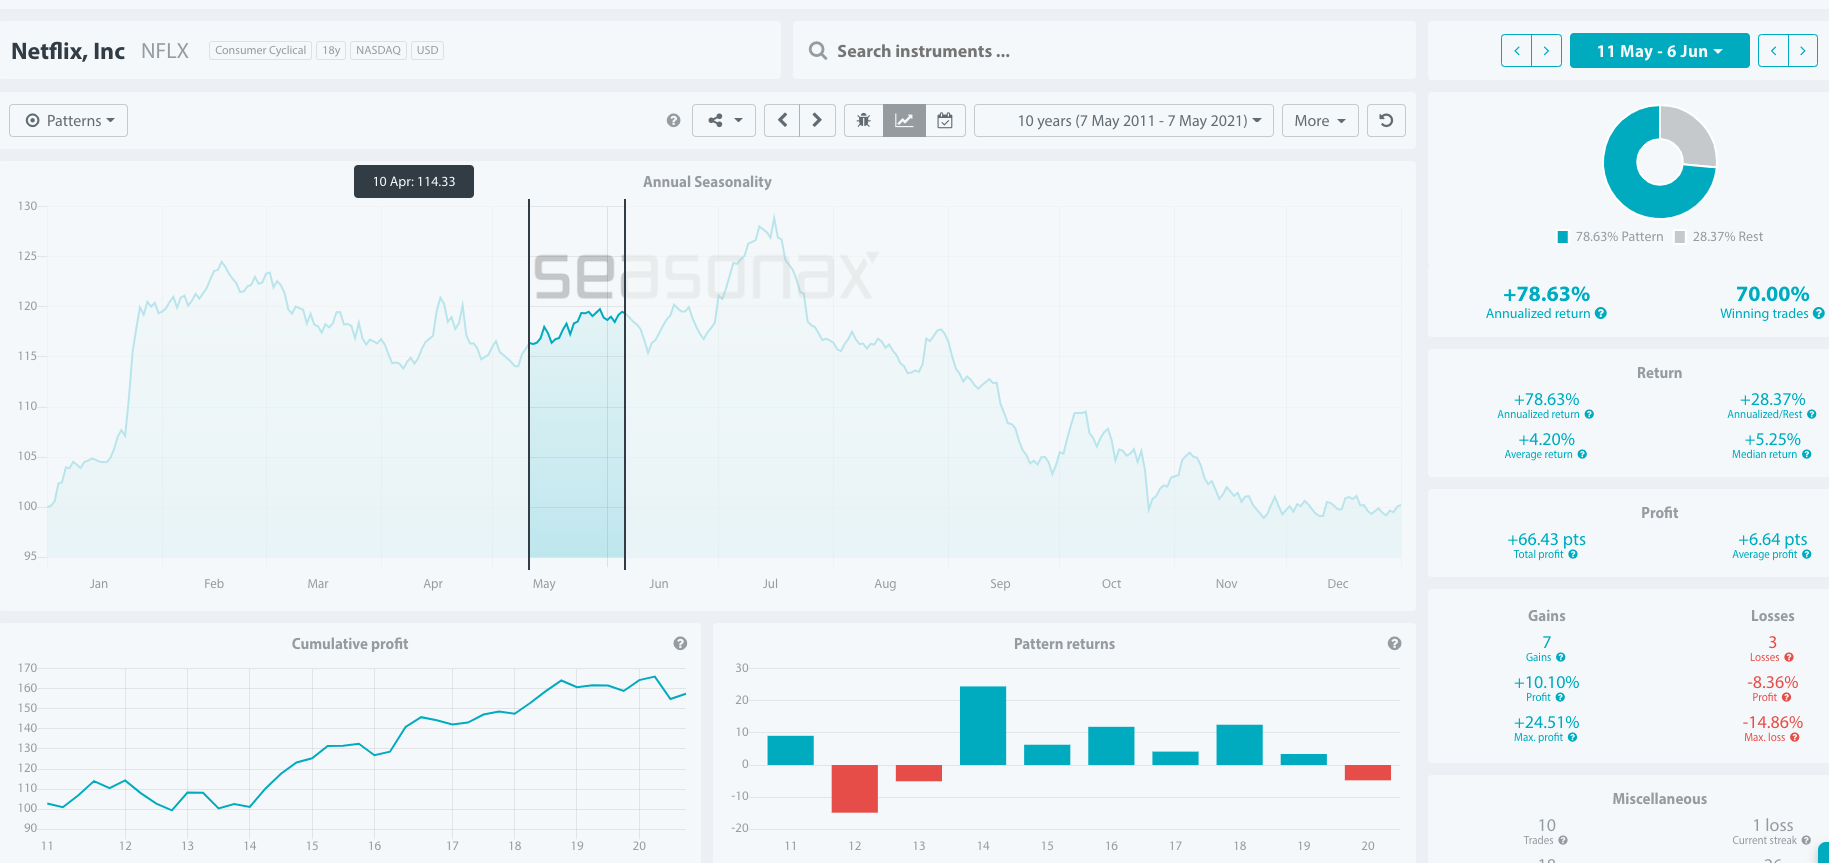Image resolution: width=1829 pixels, height=863 pixels.
Task: Click the reset/undo arrow icon
Action: pos(1386,121)
